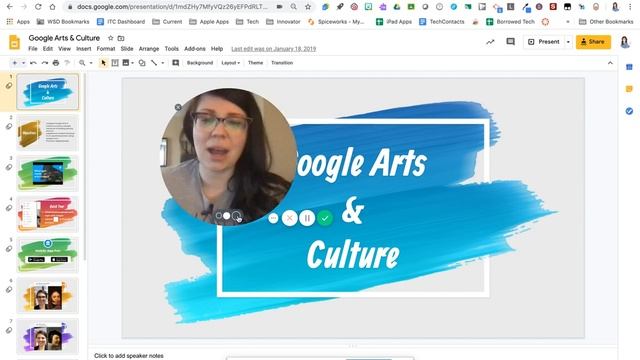Click the Theme button
This screenshot has height=360, width=640.
click(x=256, y=63)
